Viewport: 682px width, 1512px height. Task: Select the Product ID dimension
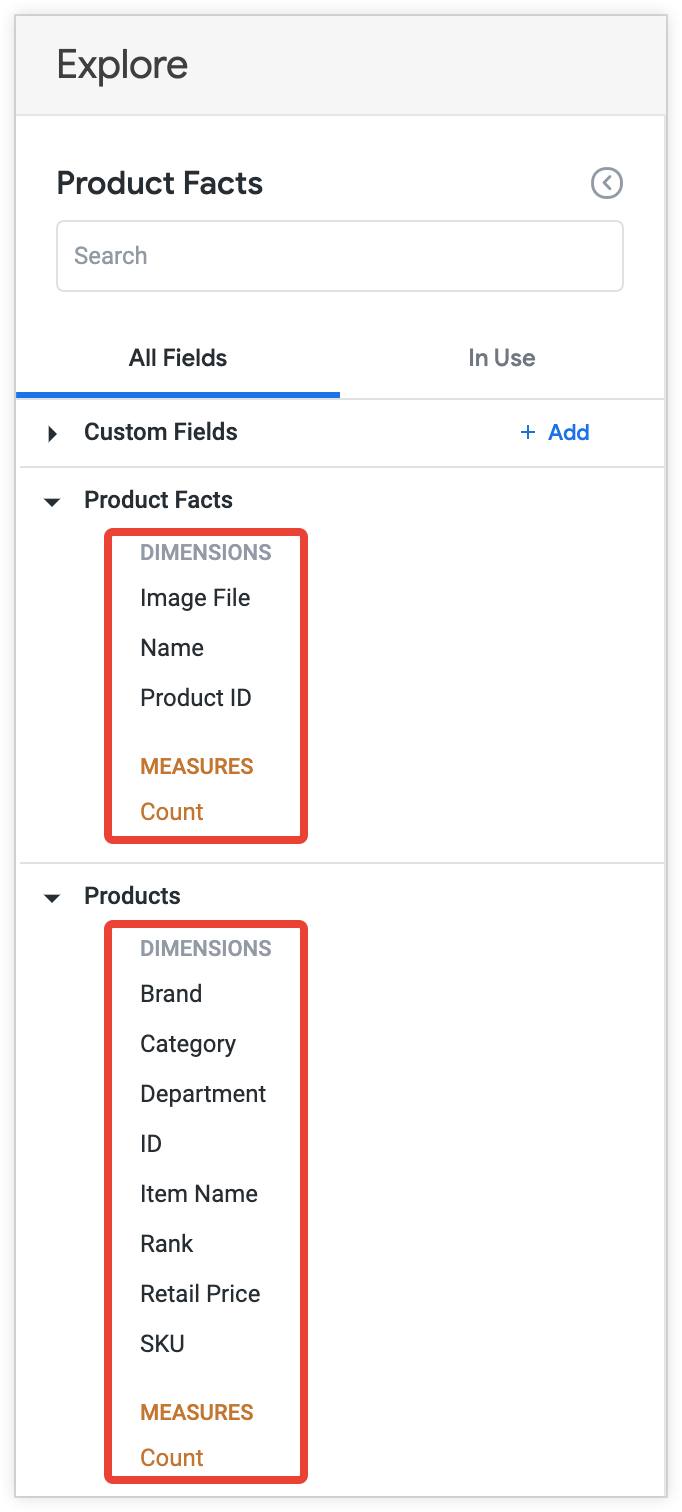click(x=195, y=697)
